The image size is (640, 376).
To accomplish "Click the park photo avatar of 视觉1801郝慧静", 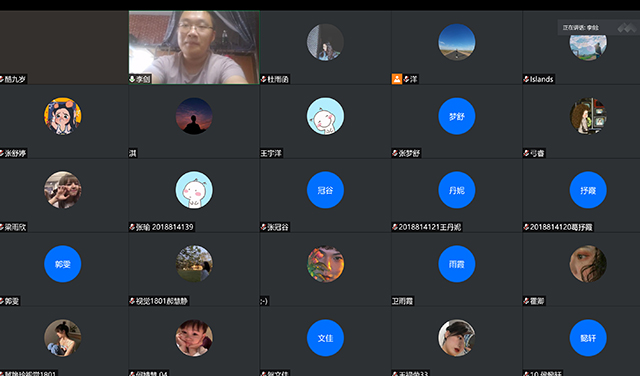I will [194, 264].
